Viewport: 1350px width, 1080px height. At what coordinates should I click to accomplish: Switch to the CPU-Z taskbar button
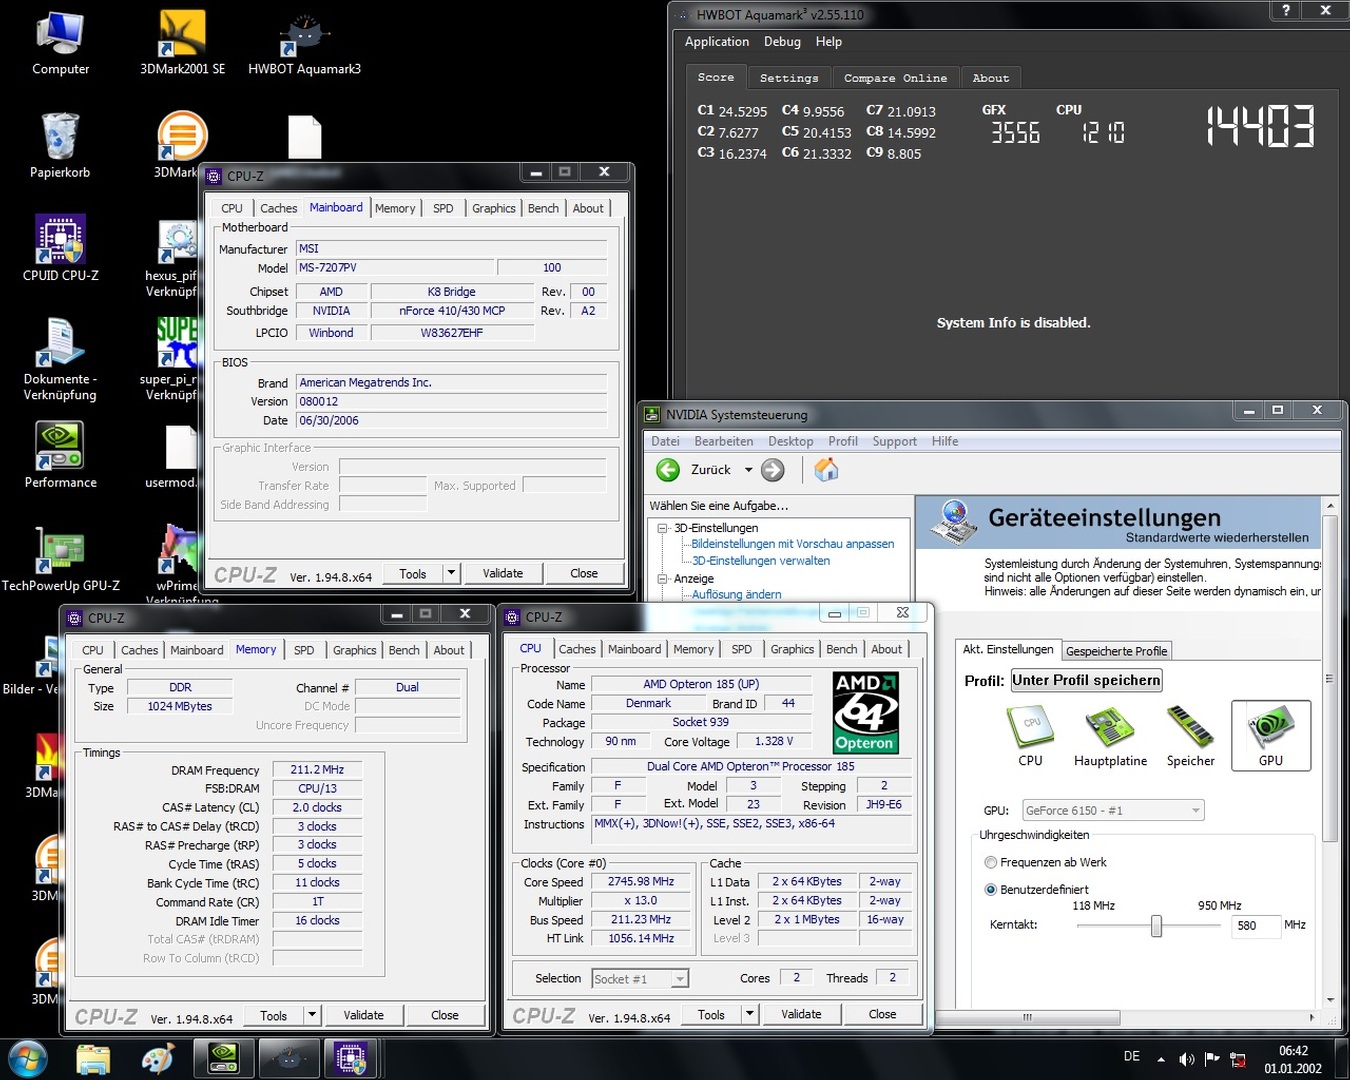tap(351, 1059)
